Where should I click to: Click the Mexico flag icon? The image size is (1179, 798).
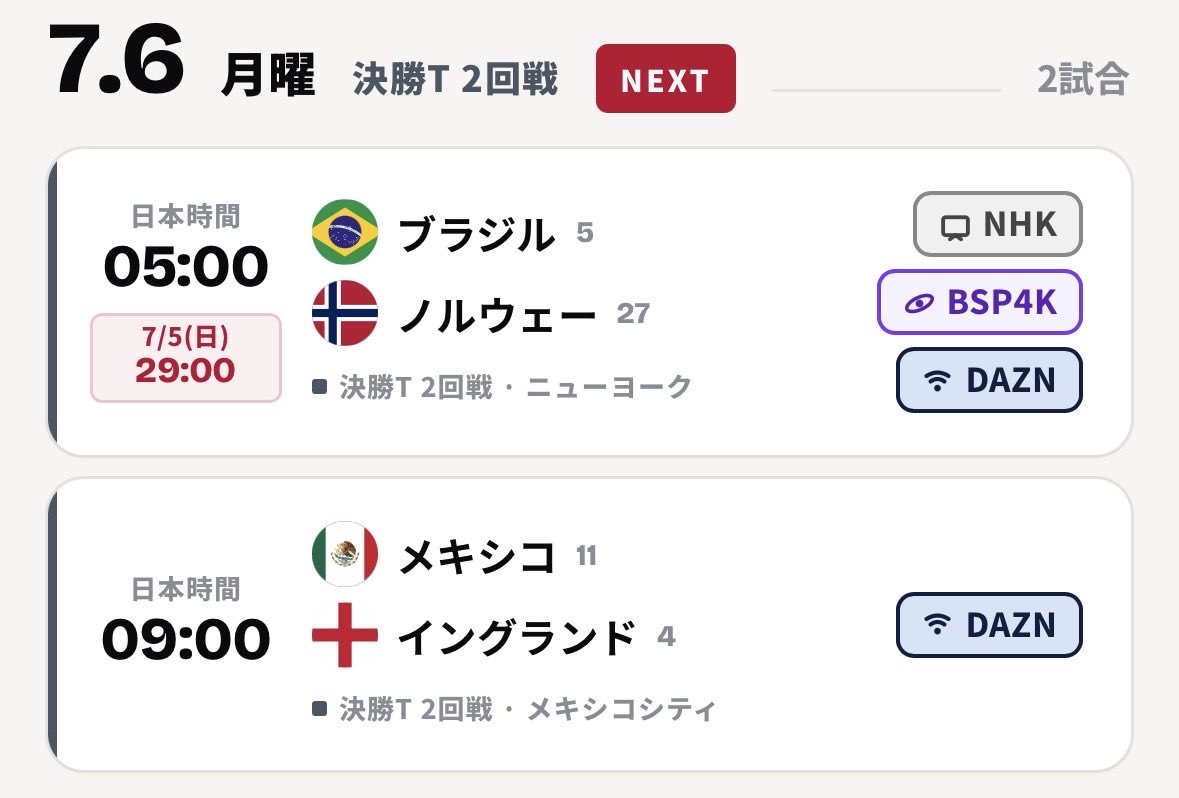(344, 554)
